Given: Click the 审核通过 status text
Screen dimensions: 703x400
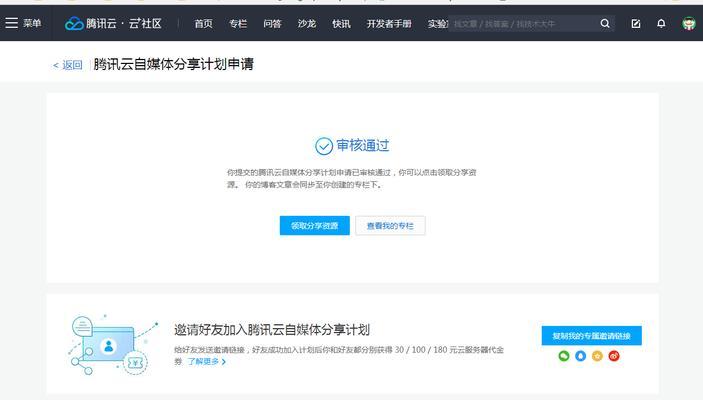Looking at the screenshot, I should [363, 145].
